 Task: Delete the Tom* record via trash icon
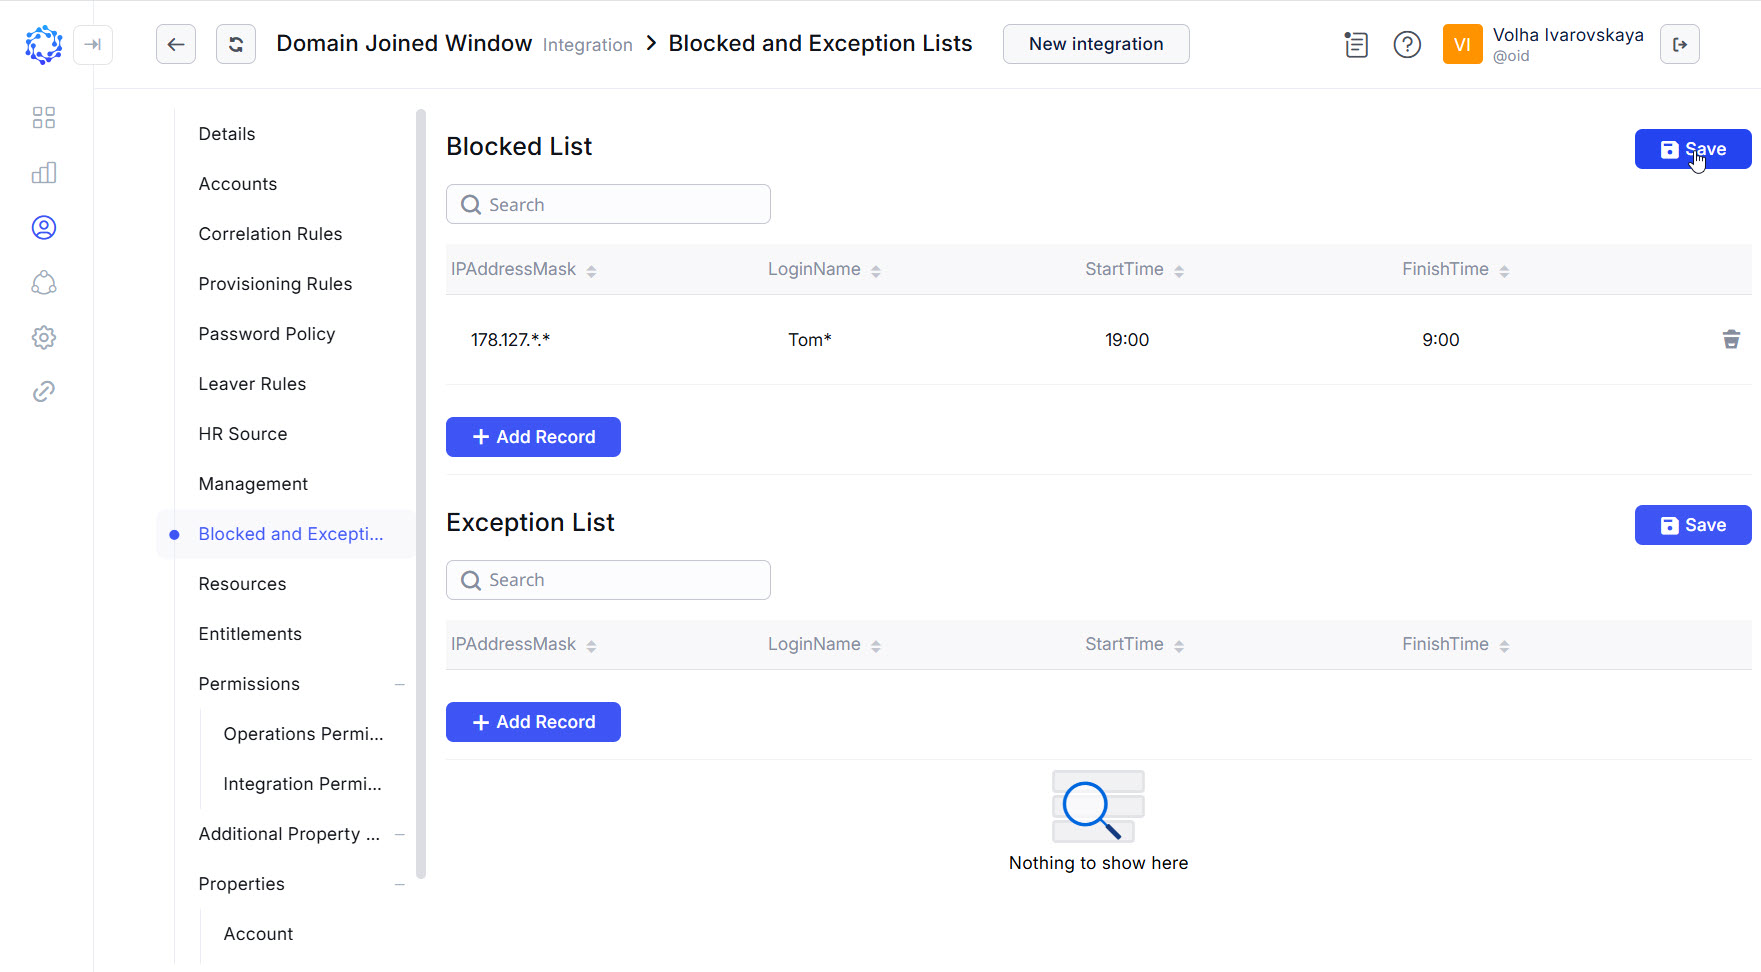[x=1732, y=339]
